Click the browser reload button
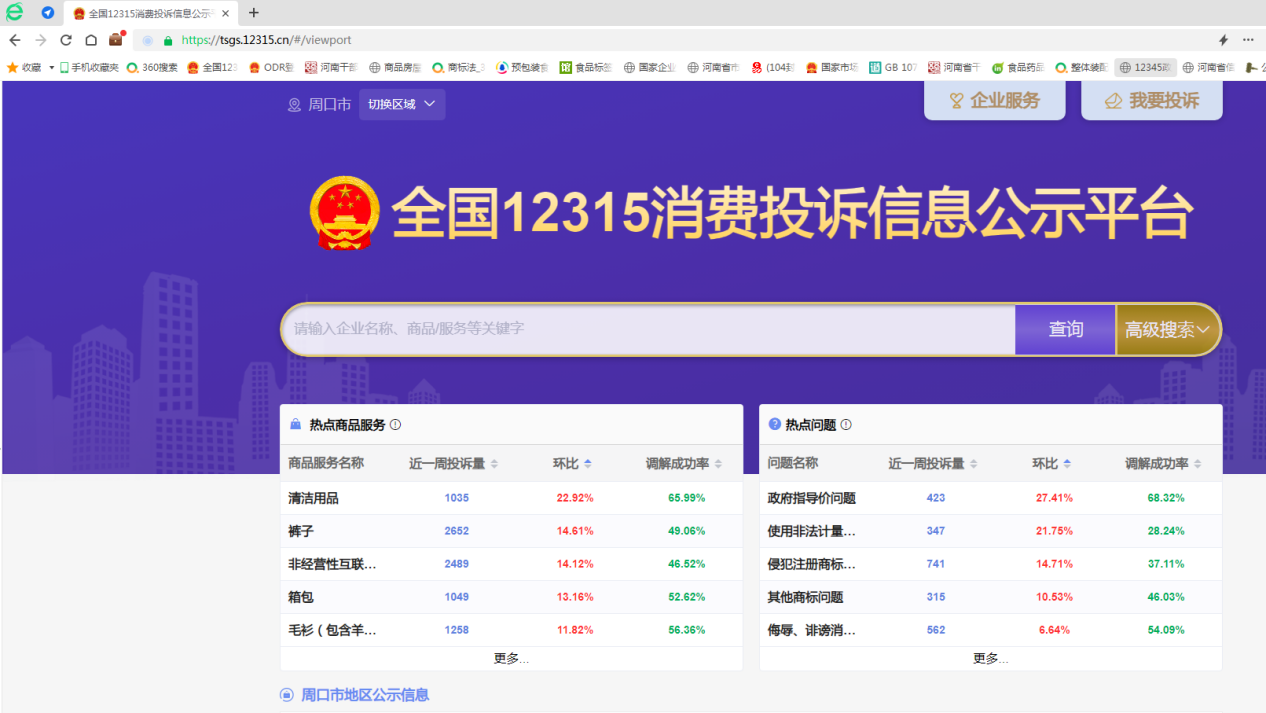 point(66,40)
